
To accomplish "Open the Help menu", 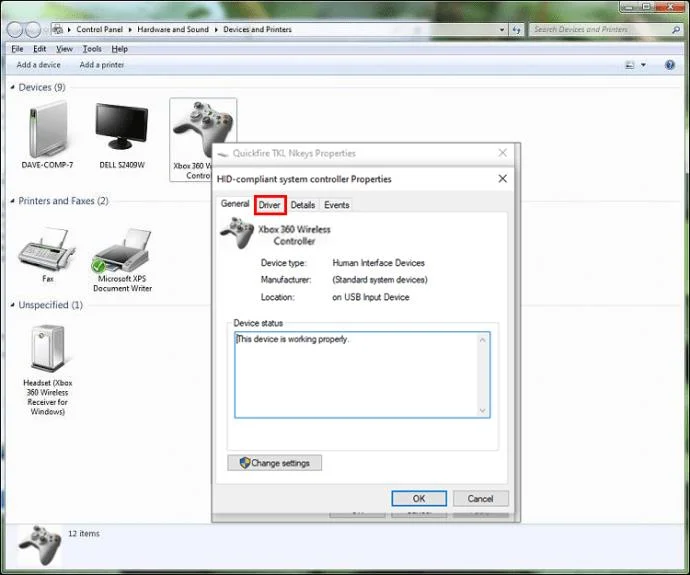I will click(x=119, y=49).
